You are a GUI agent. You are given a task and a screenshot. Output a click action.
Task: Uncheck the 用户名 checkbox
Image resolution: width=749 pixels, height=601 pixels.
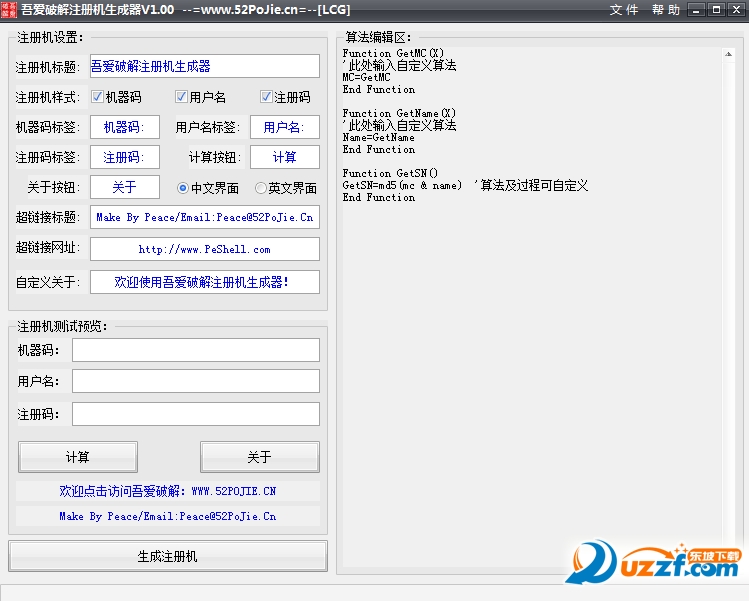point(181,97)
